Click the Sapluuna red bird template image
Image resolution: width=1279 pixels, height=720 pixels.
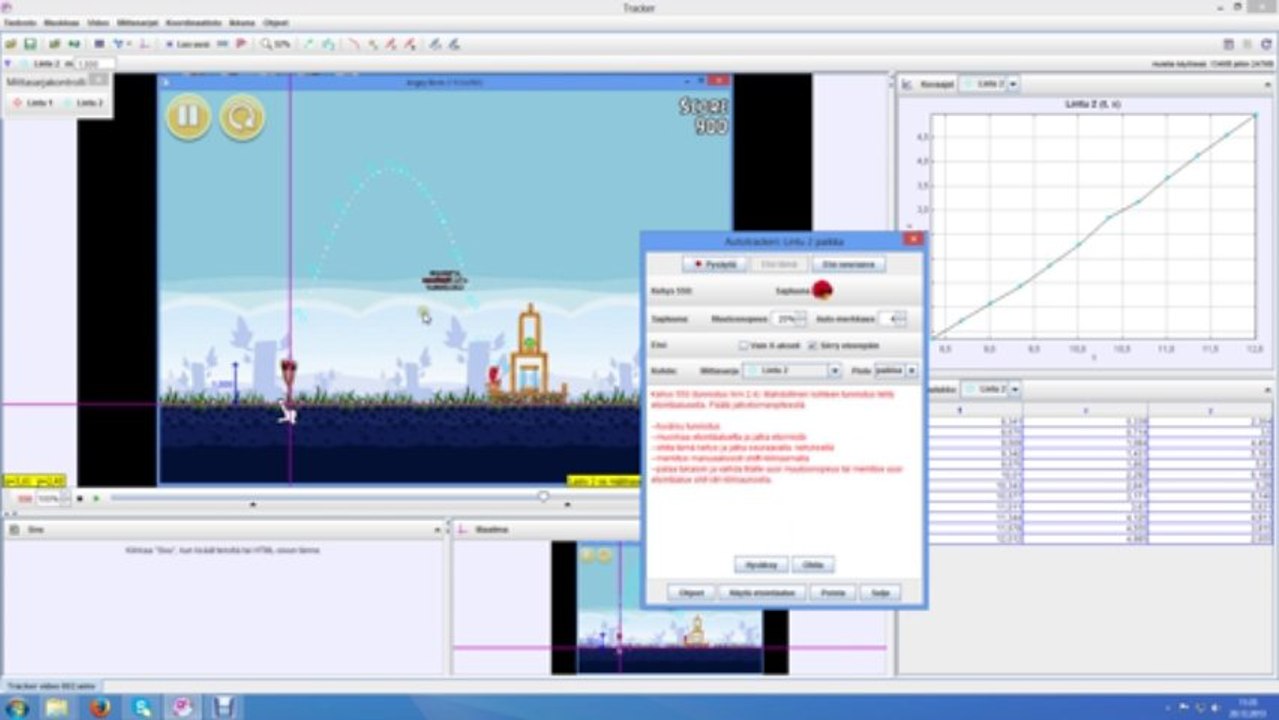pyautogui.click(x=822, y=291)
